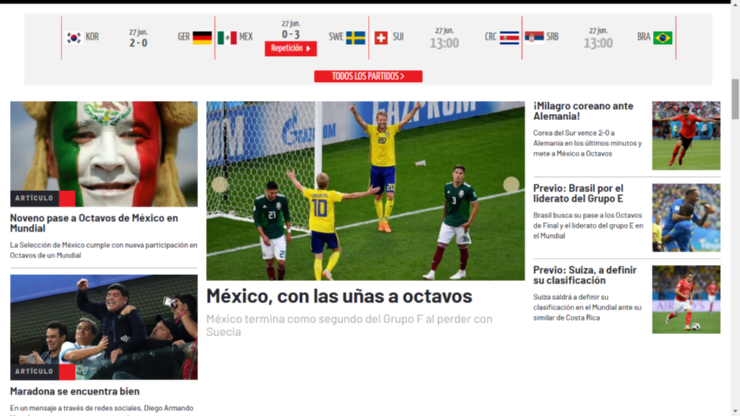The width and height of the screenshot is (740, 416).
Task: Click the page's vertical scrollbar thumb
Action: coord(735,98)
